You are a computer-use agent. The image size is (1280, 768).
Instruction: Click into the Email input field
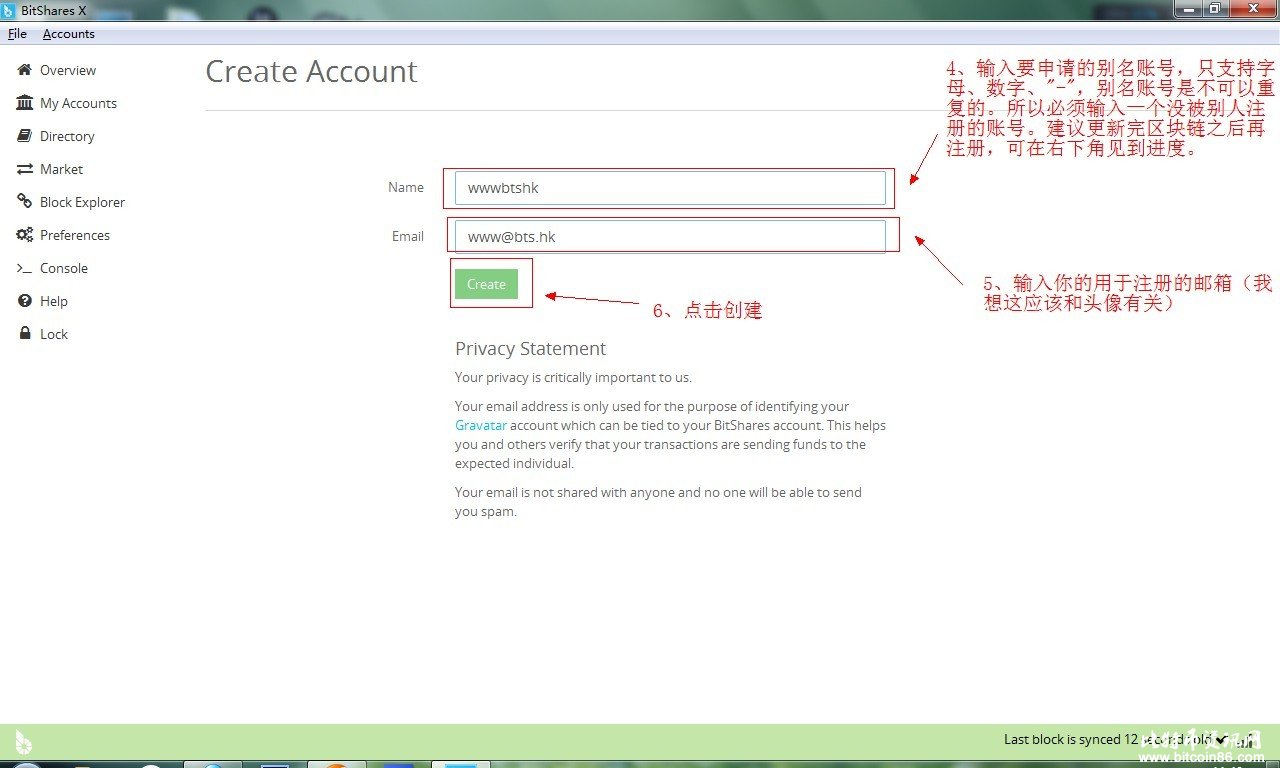coord(669,237)
